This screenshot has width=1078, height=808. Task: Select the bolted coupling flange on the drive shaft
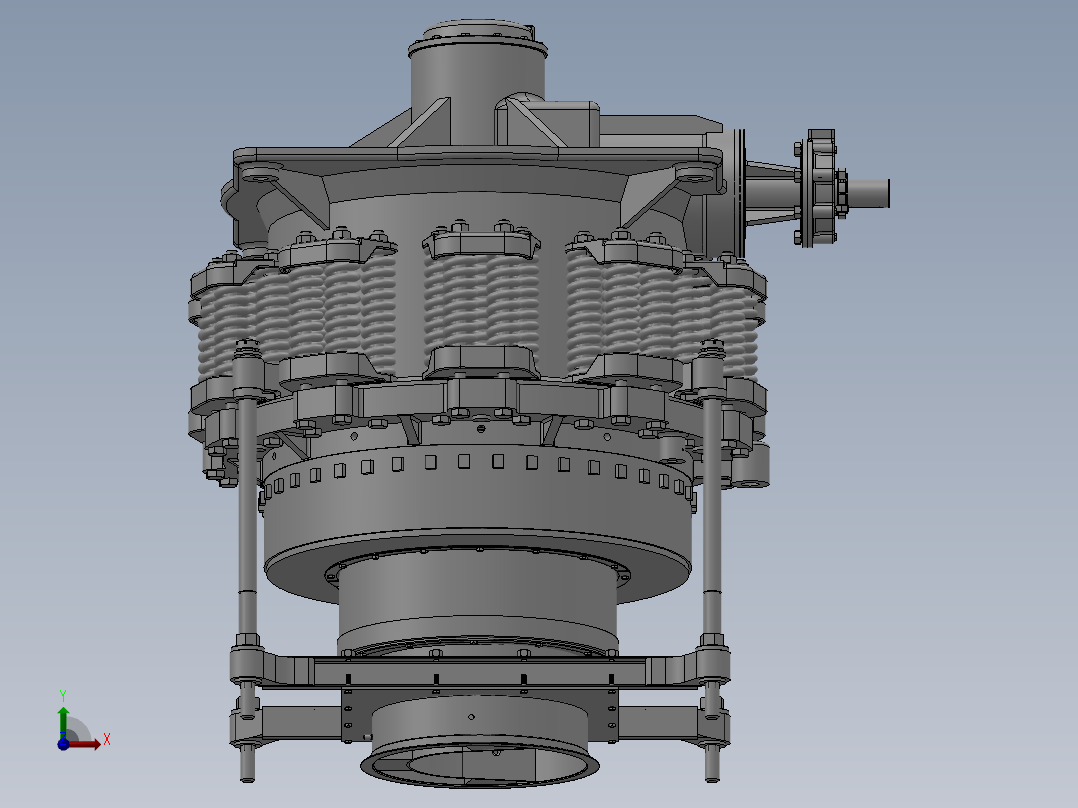click(817, 188)
